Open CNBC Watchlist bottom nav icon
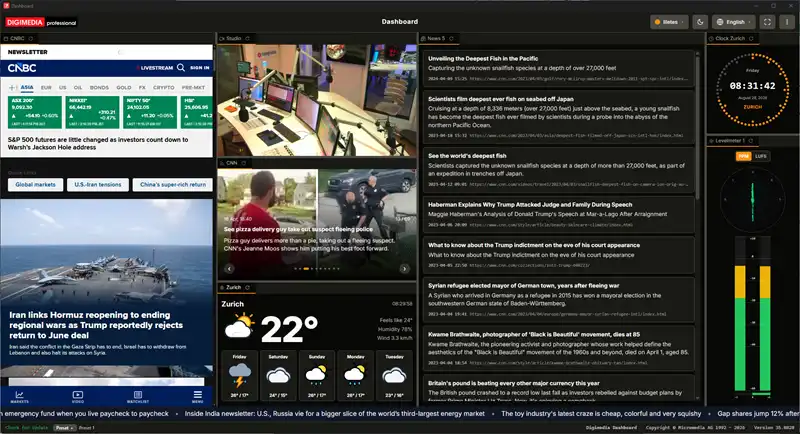Screen dimensions: 800x434 138,397
